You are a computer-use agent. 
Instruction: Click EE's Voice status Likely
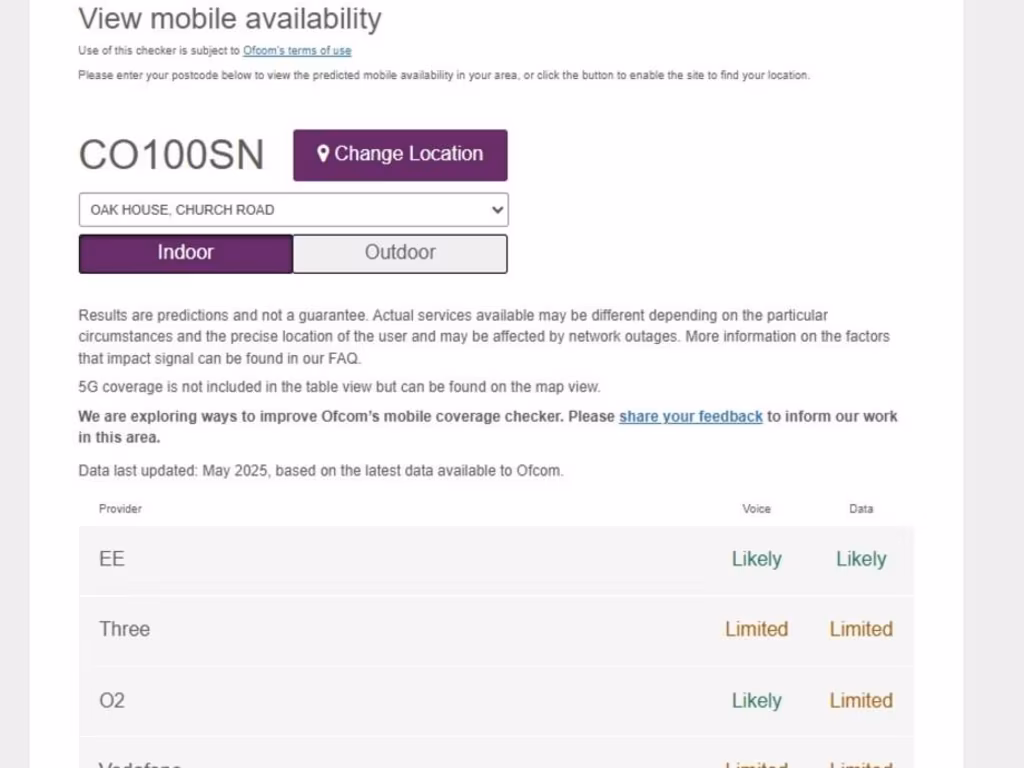click(756, 559)
